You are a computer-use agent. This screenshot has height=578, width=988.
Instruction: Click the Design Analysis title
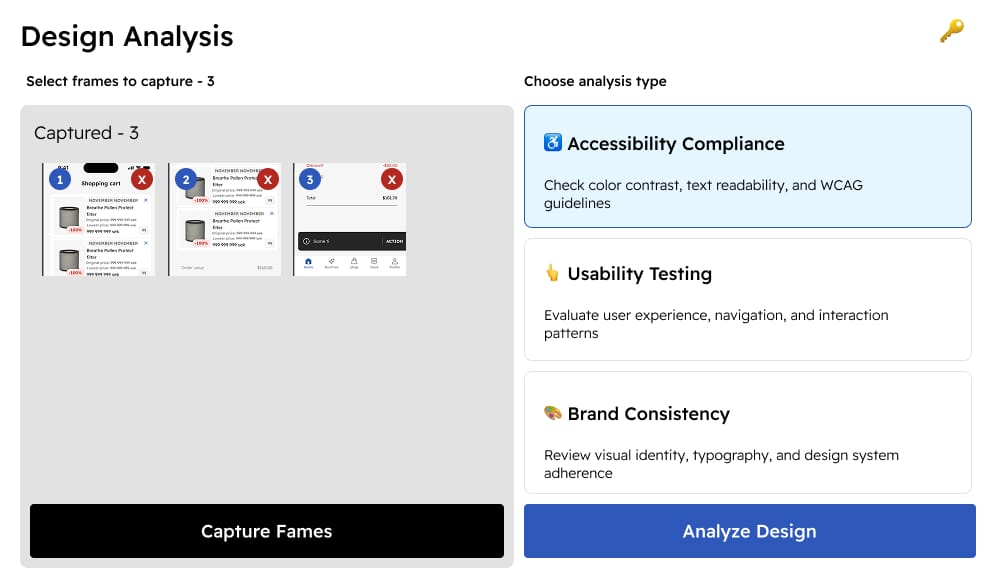click(127, 37)
